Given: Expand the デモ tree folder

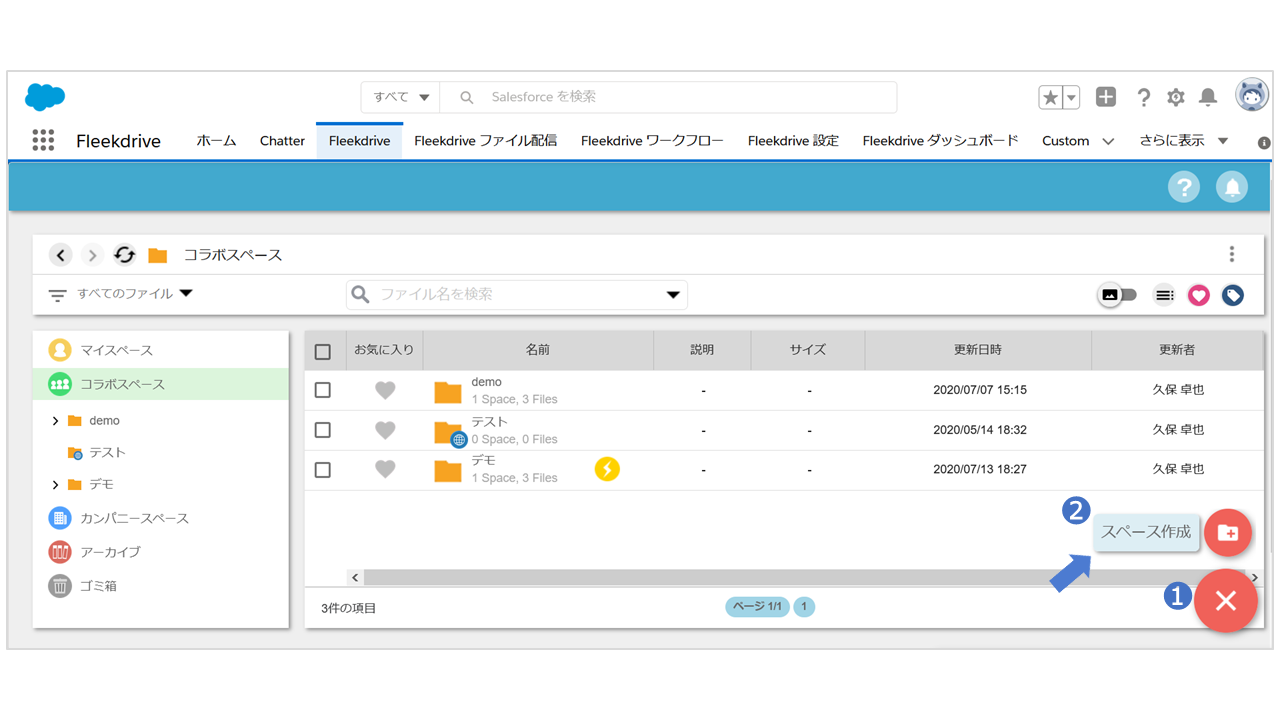Looking at the screenshot, I should click(x=55, y=485).
